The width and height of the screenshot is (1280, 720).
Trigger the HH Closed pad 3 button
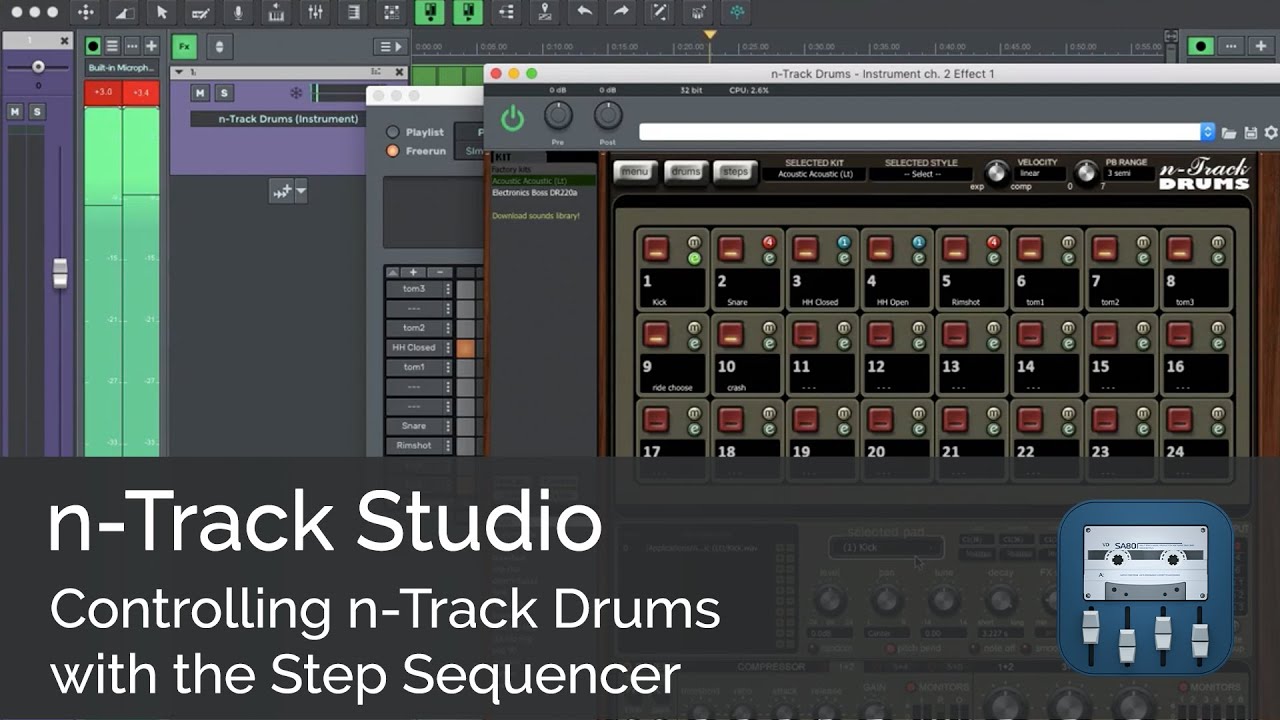coord(806,248)
